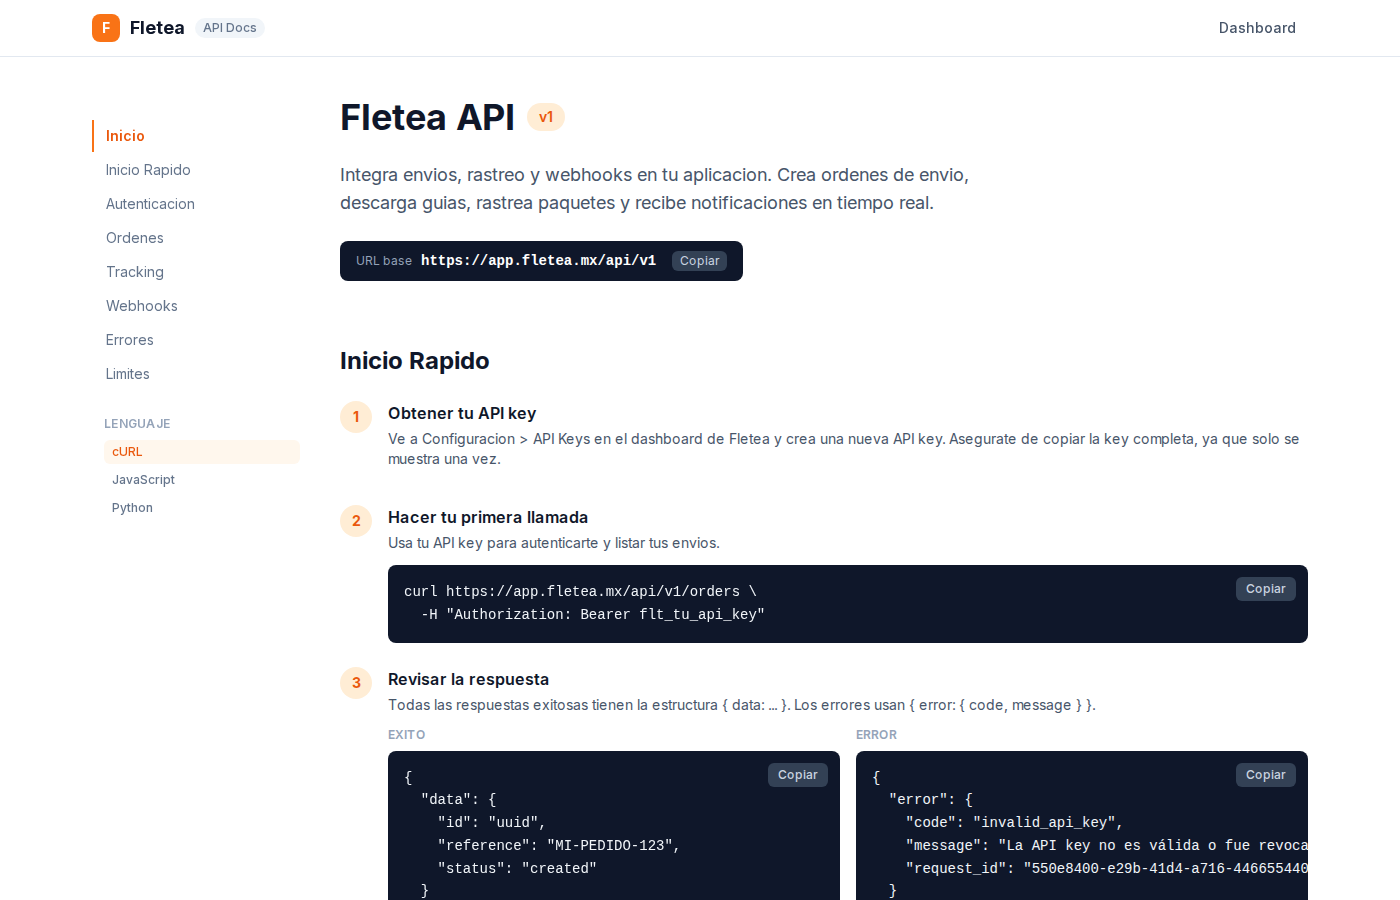
Task: Navigate to the Limites section
Action: click(x=127, y=373)
